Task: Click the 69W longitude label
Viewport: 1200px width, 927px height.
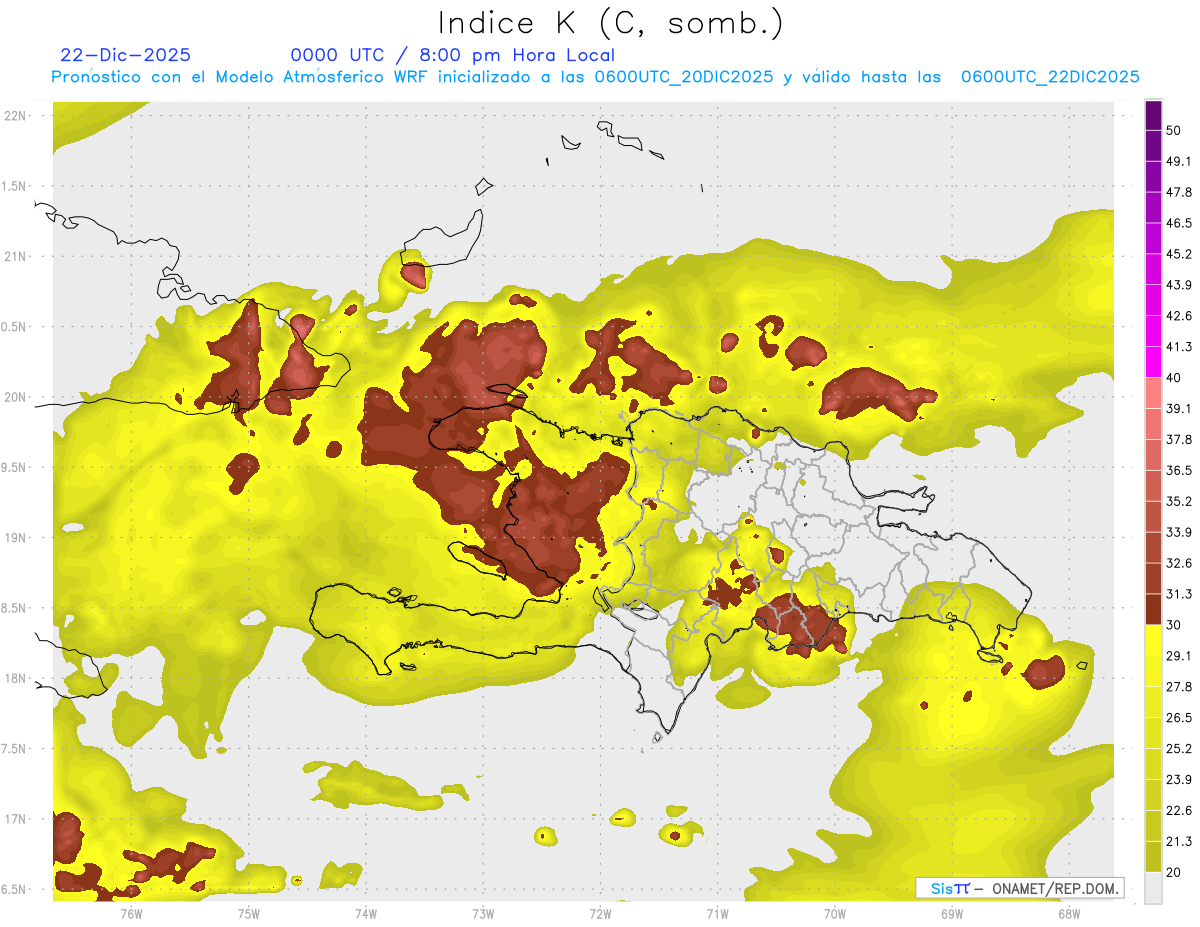Action: click(952, 913)
